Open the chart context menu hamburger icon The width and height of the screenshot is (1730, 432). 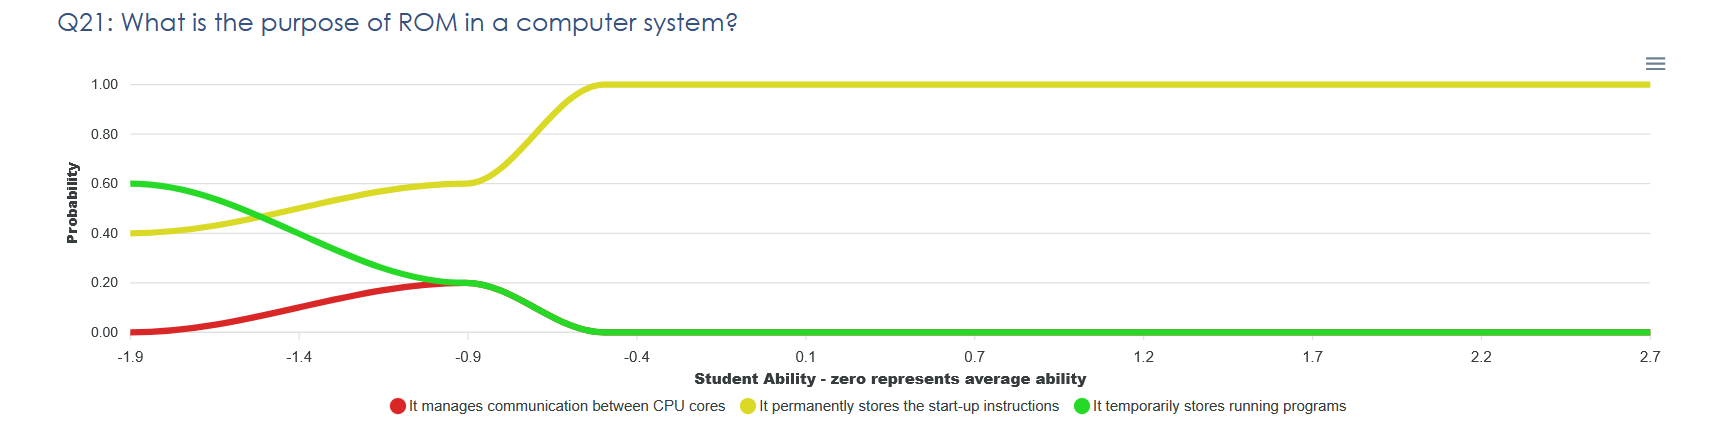point(1655,64)
